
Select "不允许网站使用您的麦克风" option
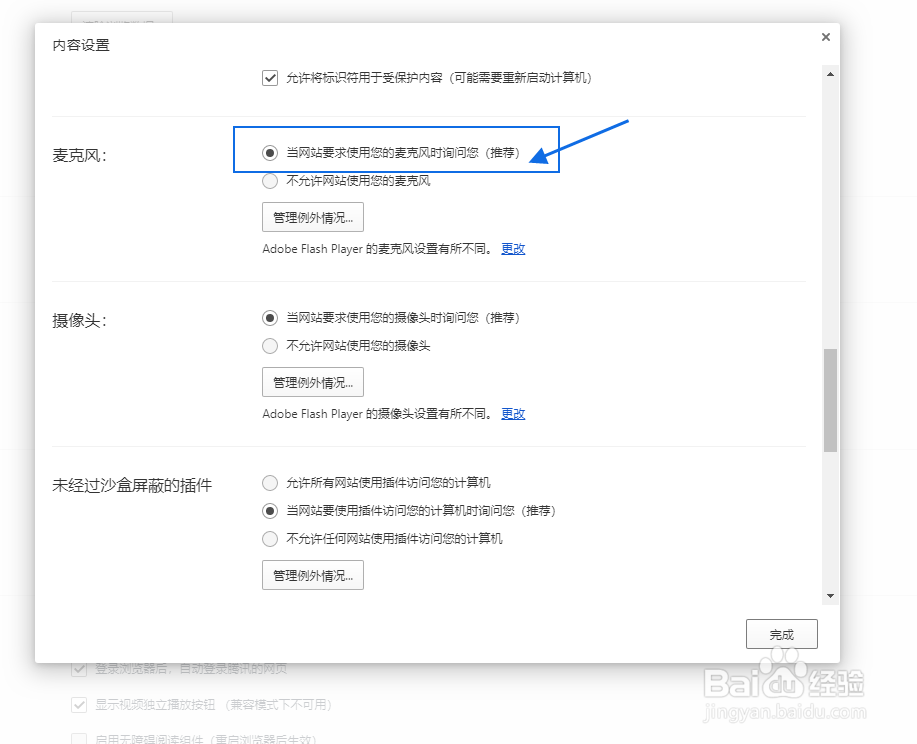tap(268, 181)
